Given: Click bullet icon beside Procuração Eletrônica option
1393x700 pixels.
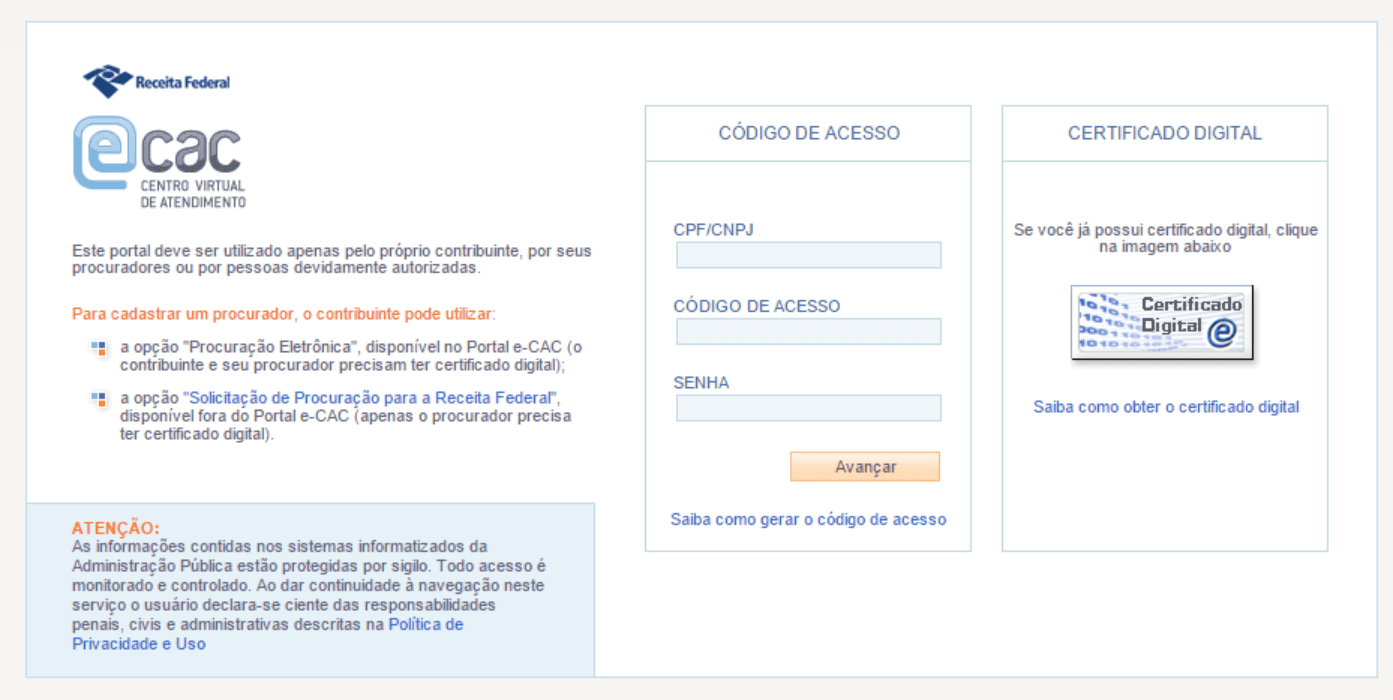Looking at the screenshot, I should pos(99,348).
